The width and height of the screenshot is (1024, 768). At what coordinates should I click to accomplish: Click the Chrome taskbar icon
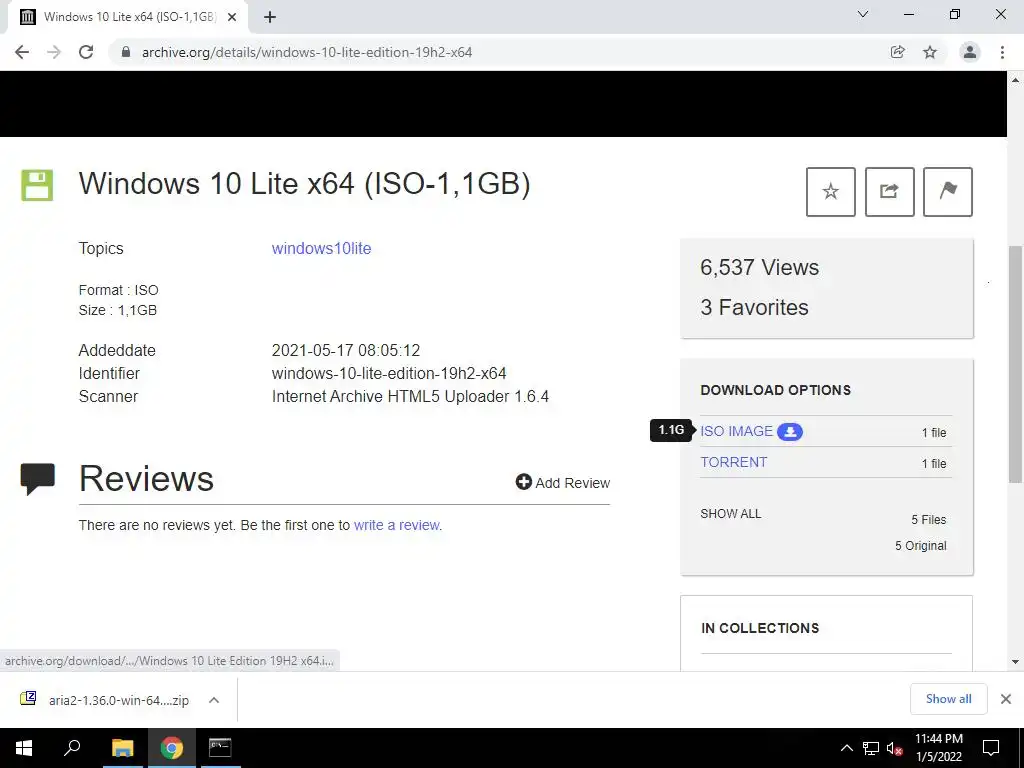172,748
